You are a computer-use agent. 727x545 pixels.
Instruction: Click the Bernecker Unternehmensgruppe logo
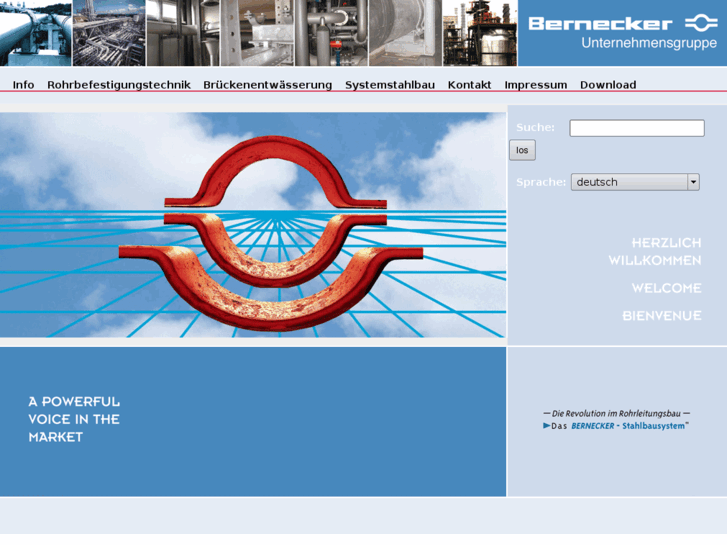(622, 32)
